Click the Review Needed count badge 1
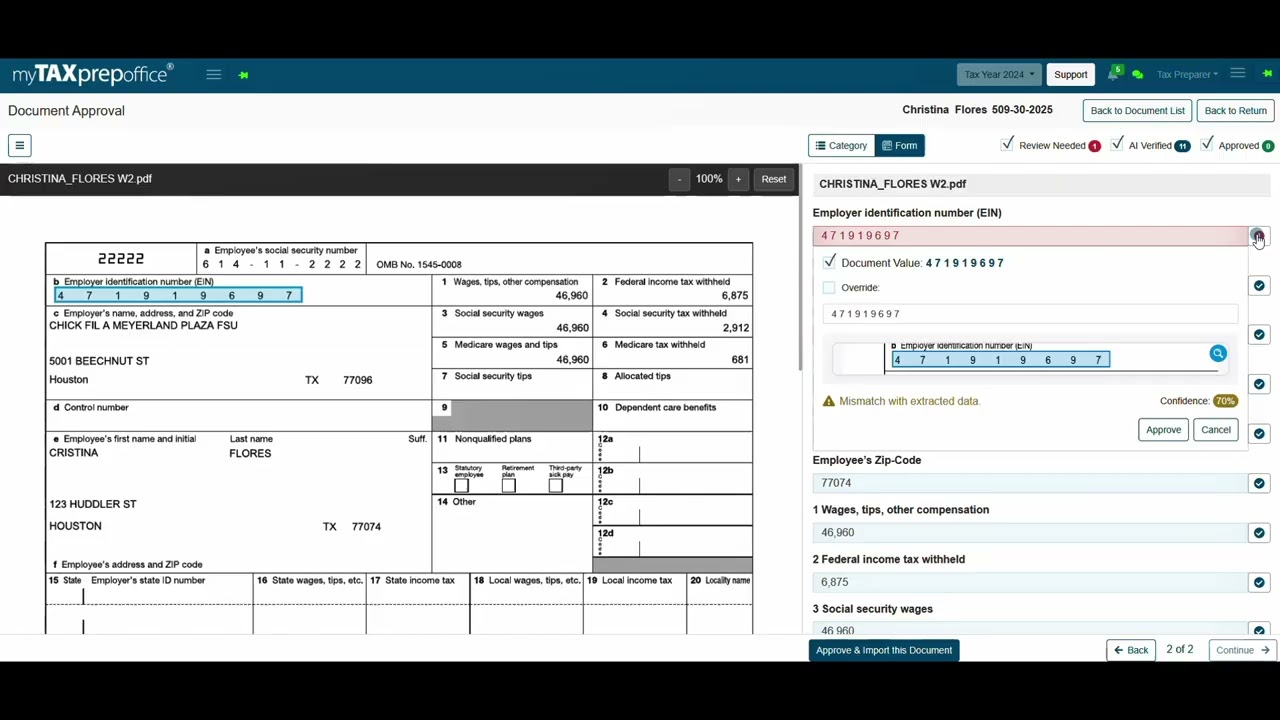The height and width of the screenshot is (720, 1280). coord(1094,146)
